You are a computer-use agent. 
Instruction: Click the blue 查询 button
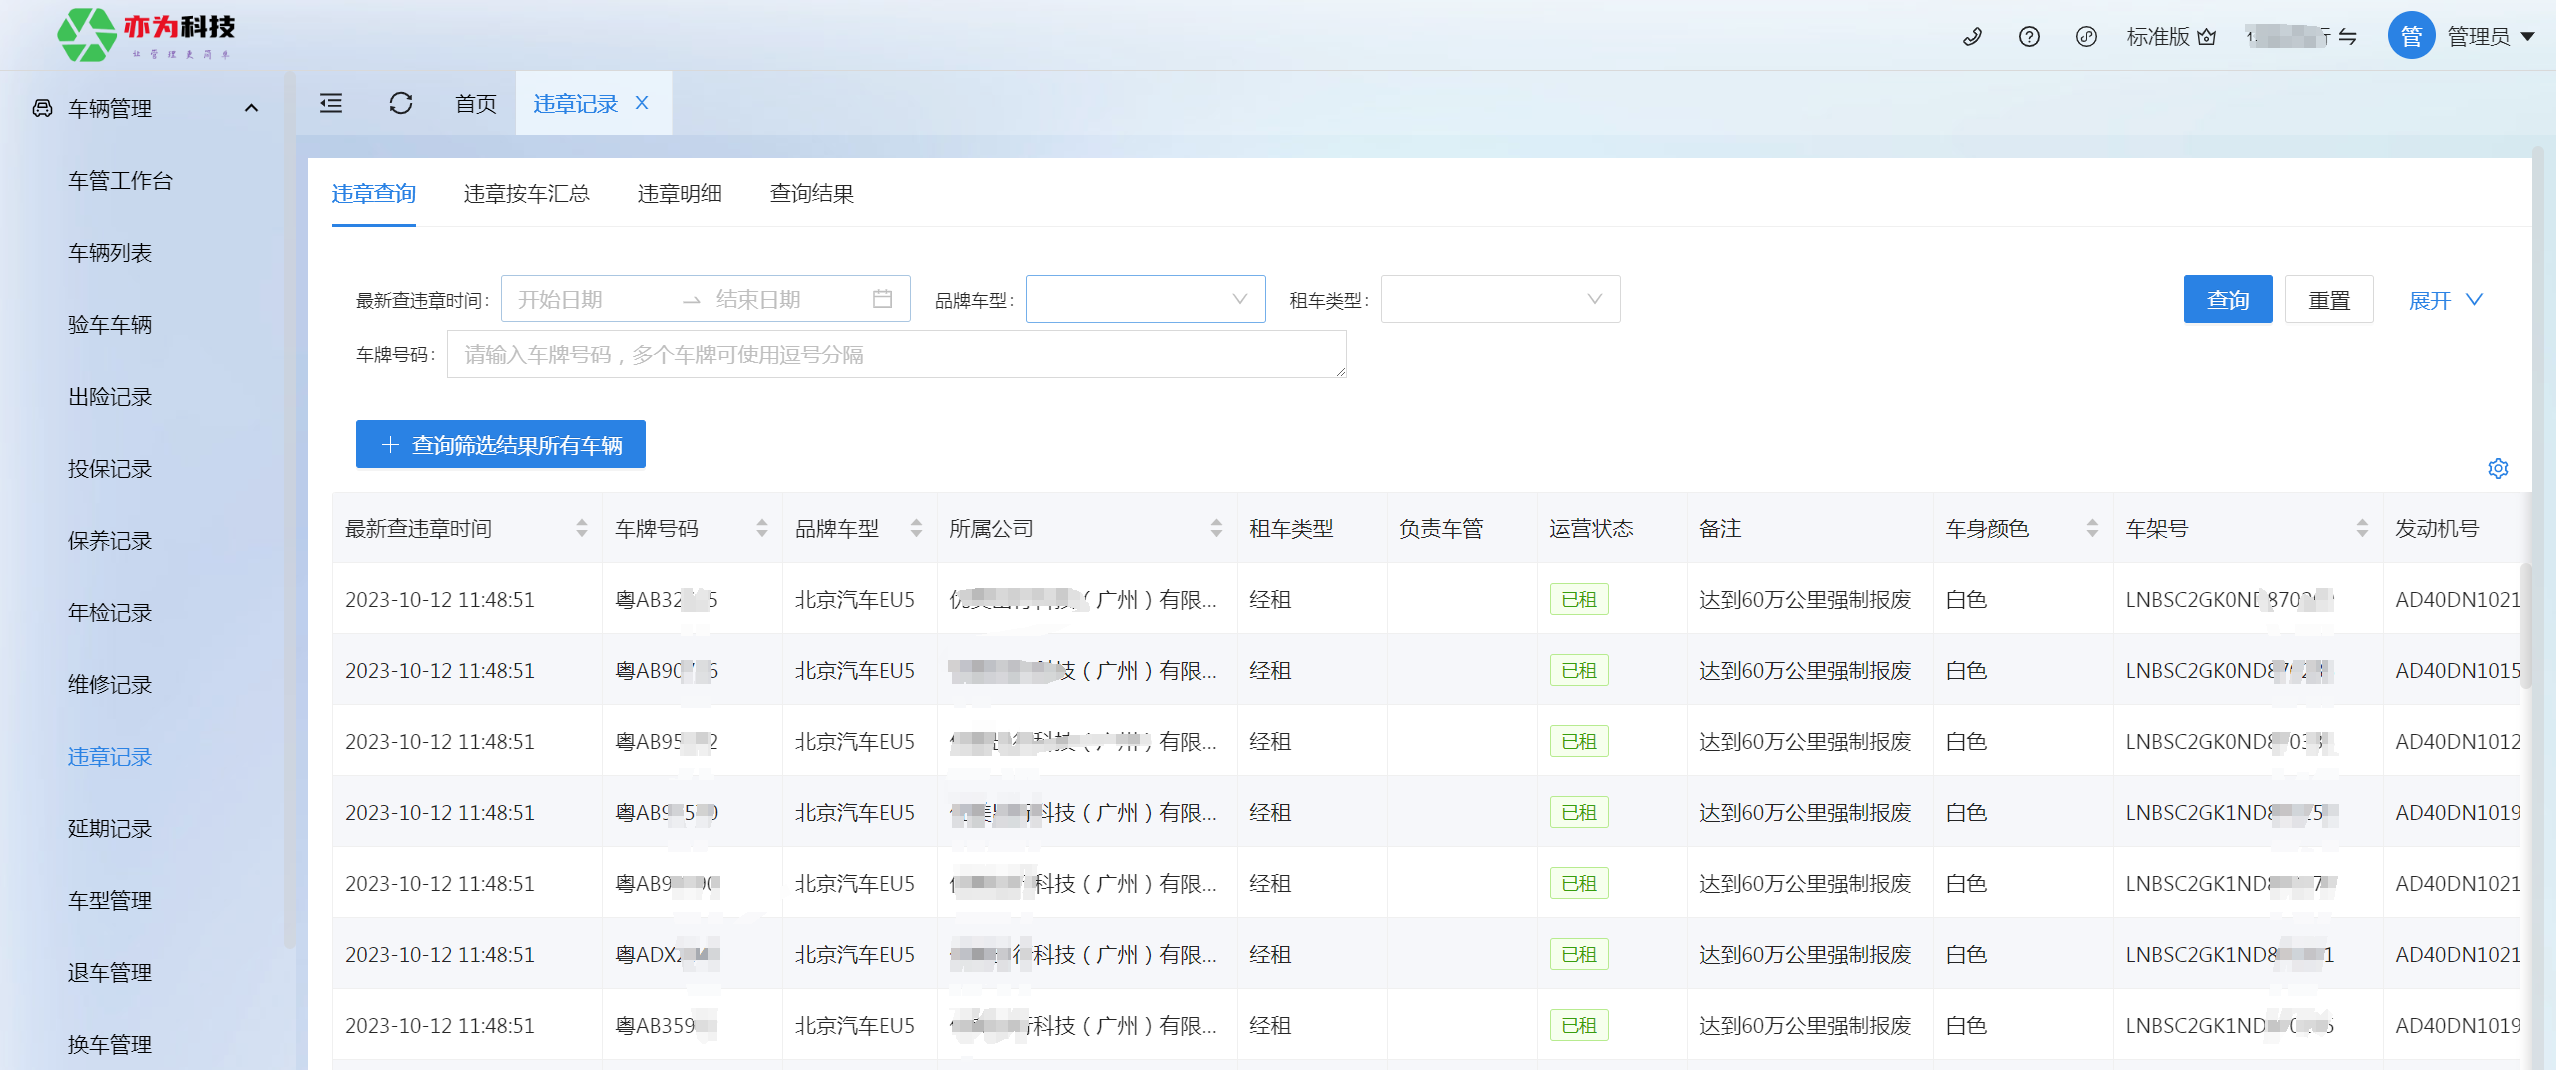(x=2227, y=299)
